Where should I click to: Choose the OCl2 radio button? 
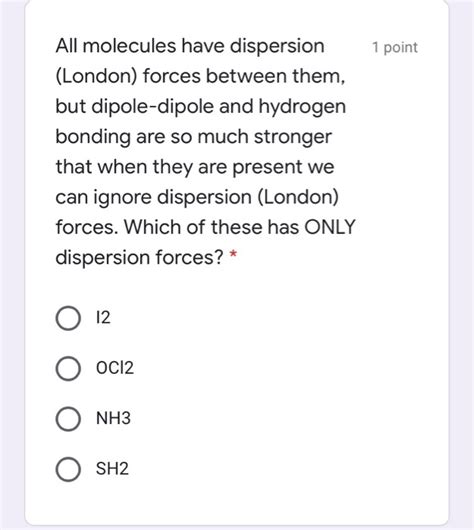[68, 368]
